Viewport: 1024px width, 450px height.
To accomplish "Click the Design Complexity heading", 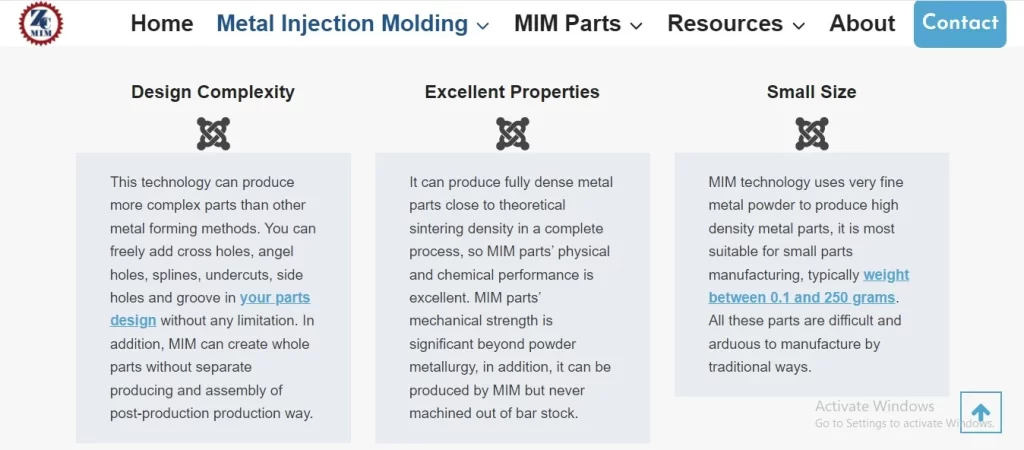I will click(213, 92).
